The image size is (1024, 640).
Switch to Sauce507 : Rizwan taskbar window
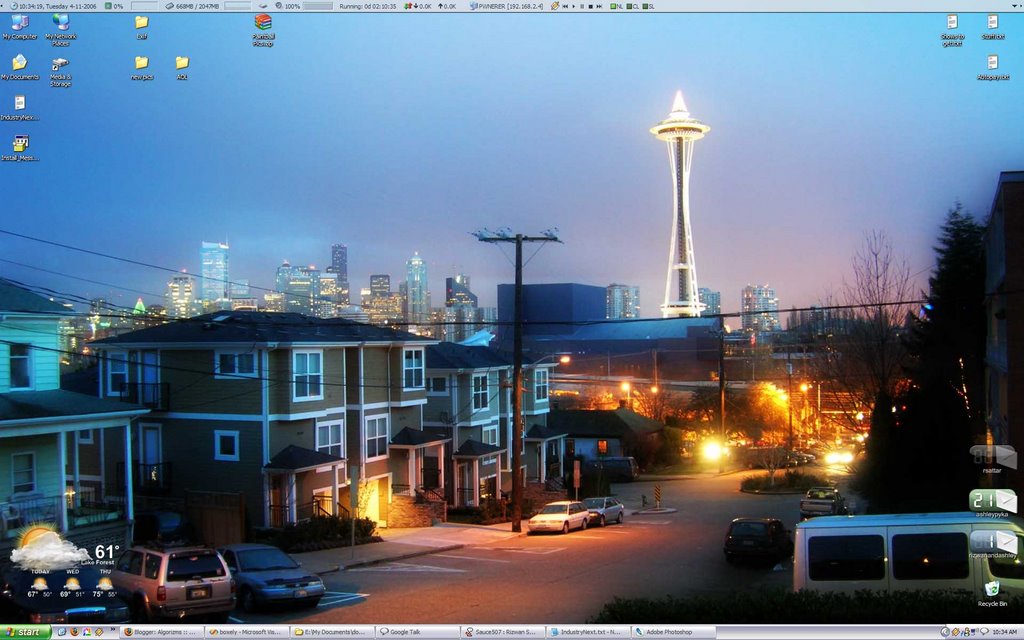pyautogui.click(x=504, y=632)
